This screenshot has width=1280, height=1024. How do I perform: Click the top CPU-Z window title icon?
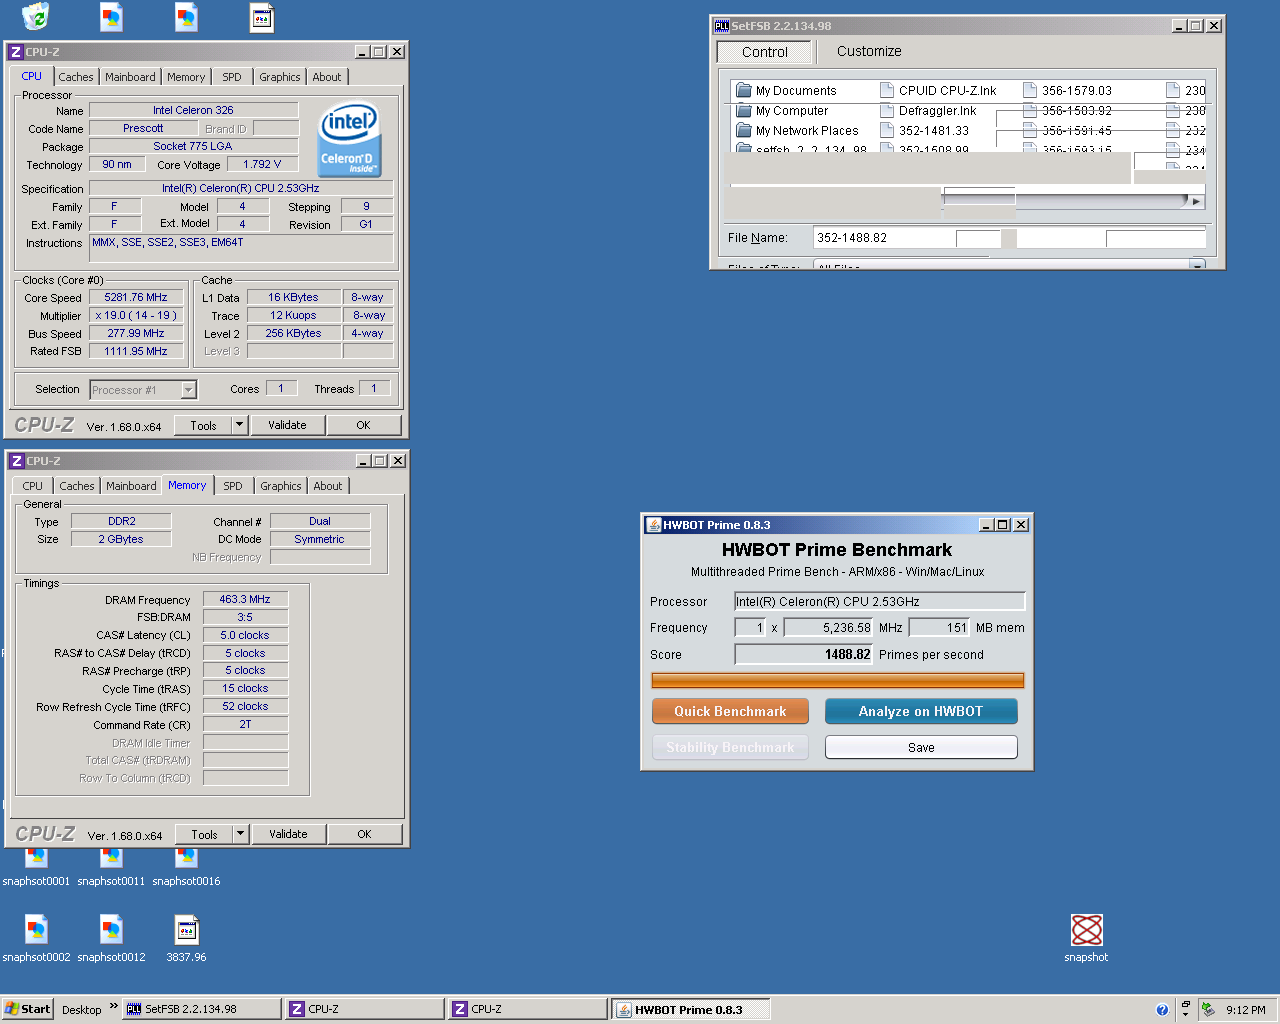pos(16,52)
